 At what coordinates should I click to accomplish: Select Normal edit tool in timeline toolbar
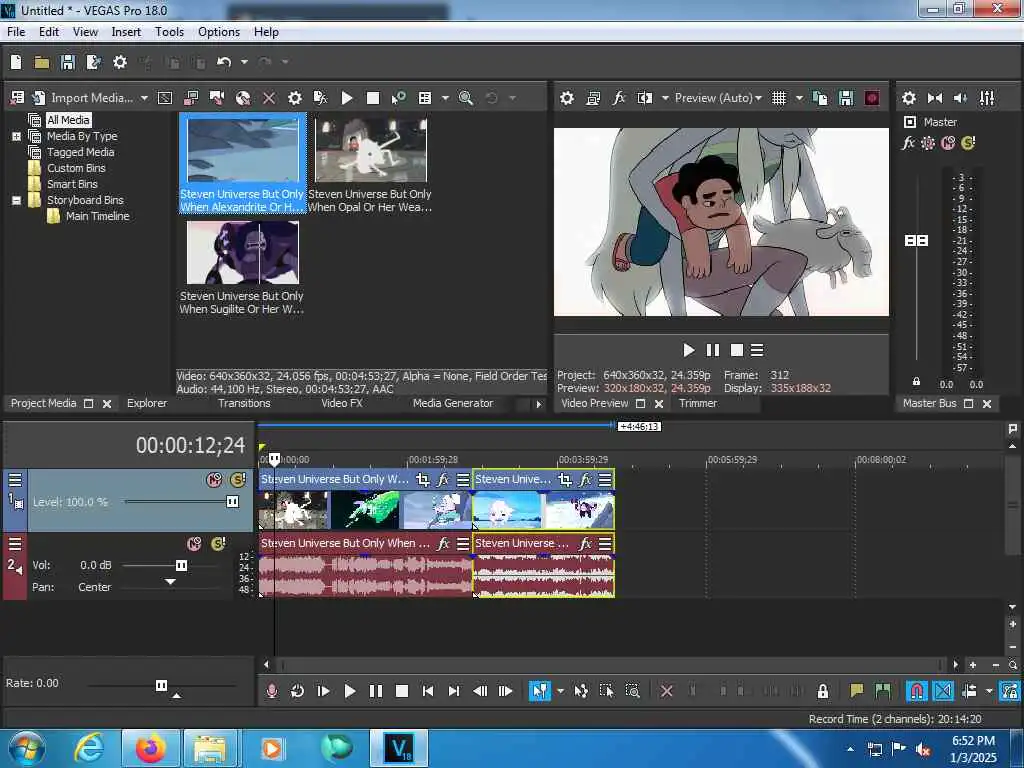click(x=539, y=691)
